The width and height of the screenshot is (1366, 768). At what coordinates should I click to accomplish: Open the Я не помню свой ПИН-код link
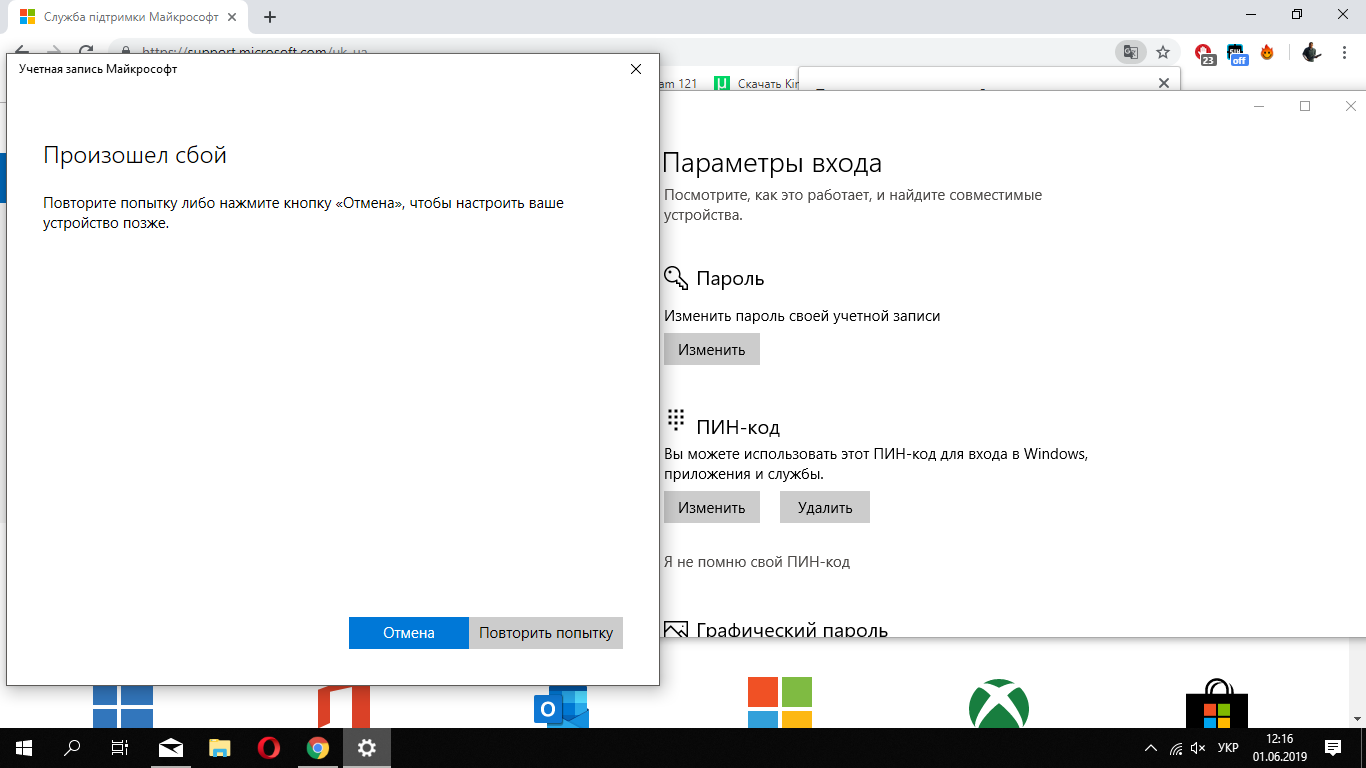coord(757,562)
